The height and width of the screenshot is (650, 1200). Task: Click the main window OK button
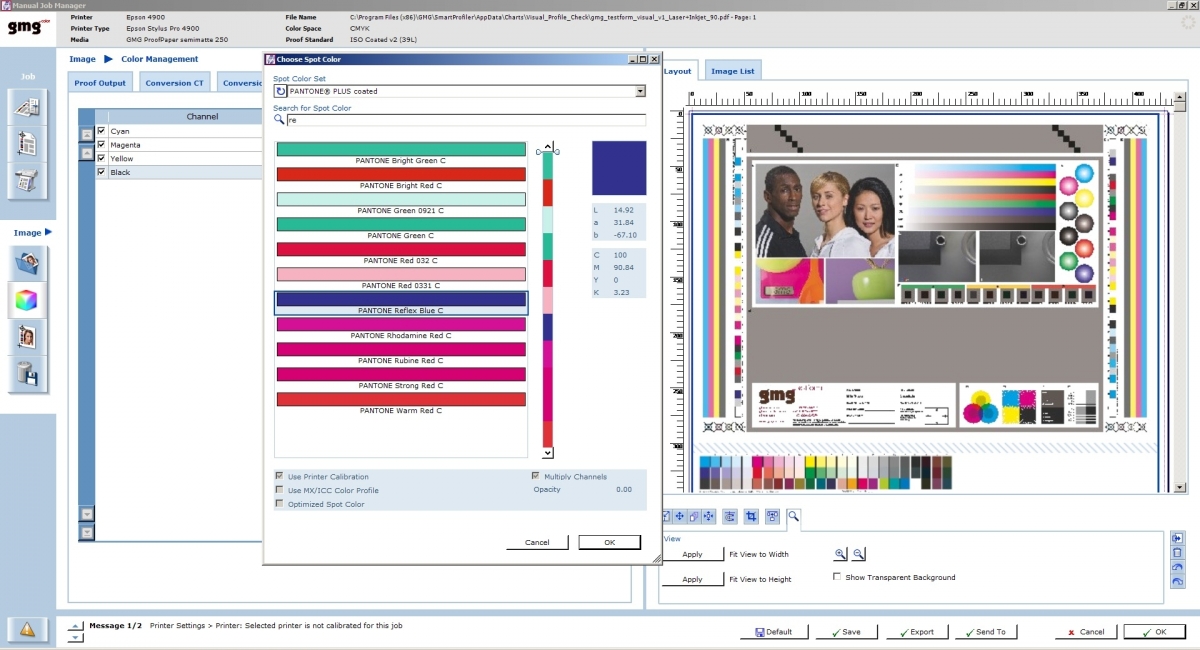point(1155,632)
